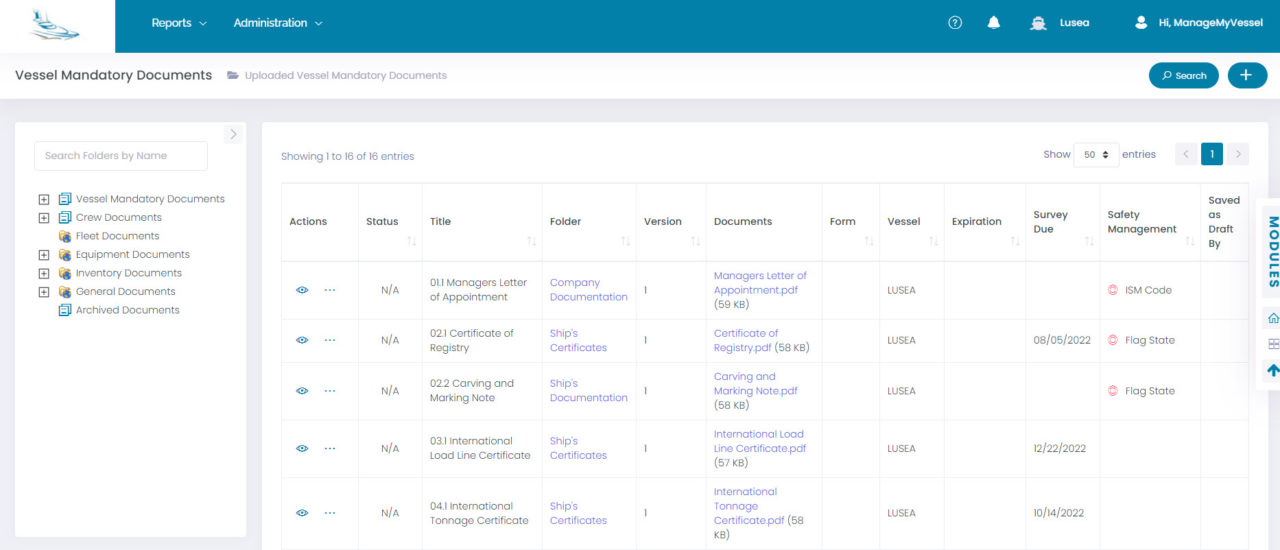The image size is (1280, 550).
Task: Open the Reports menu
Action: click(x=179, y=23)
